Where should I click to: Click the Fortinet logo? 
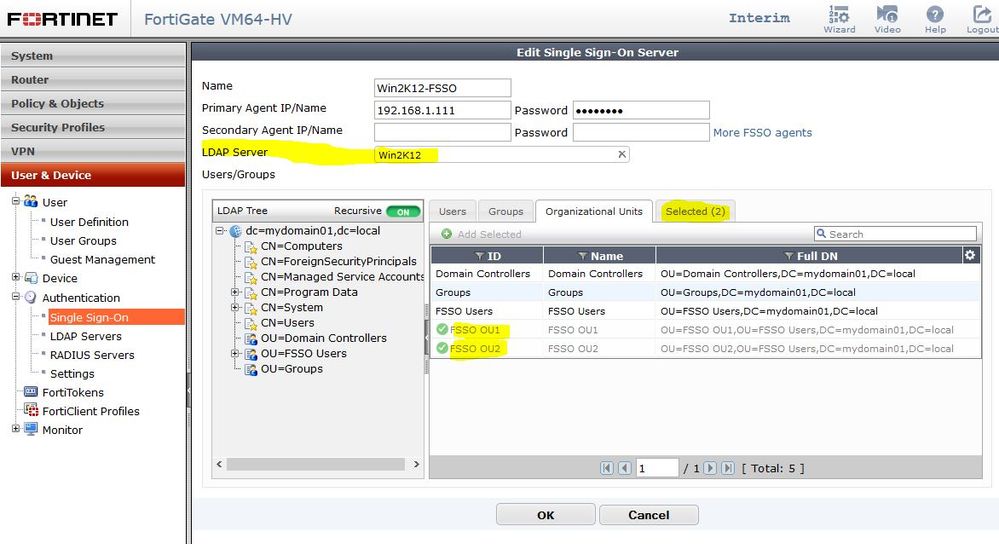62,18
